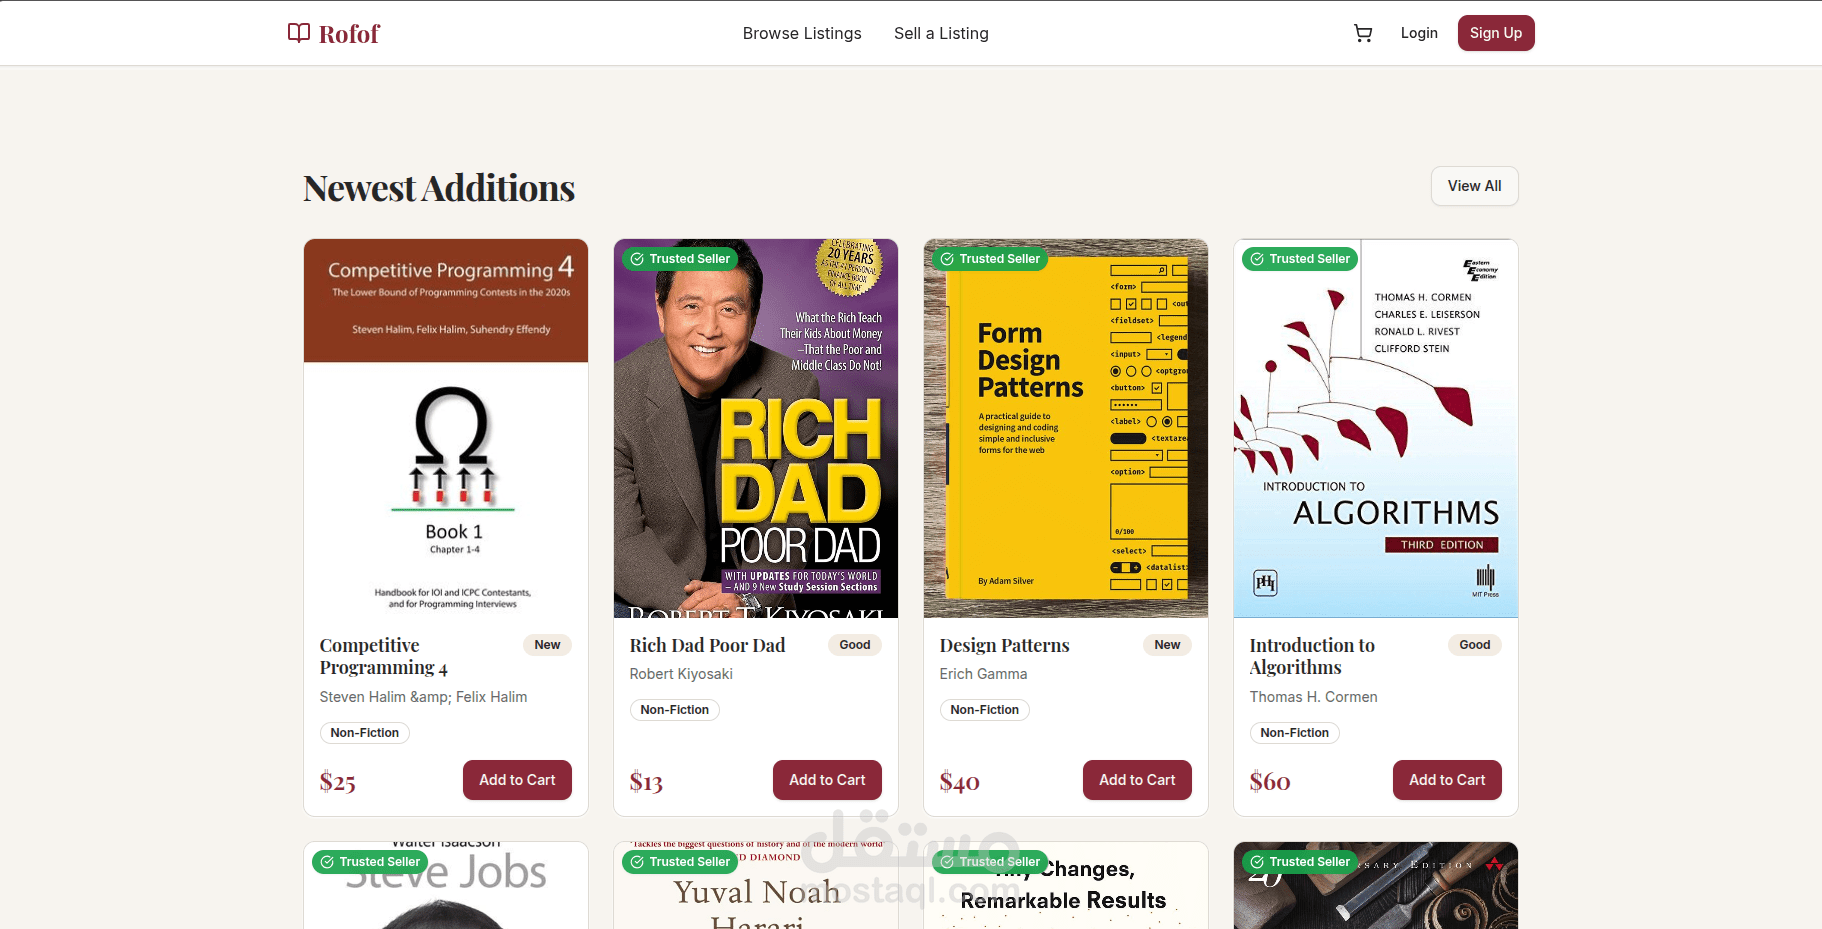Open the woodworking tools book cover
The width and height of the screenshot is (1822, 929).
click(x=1376, y=886)
